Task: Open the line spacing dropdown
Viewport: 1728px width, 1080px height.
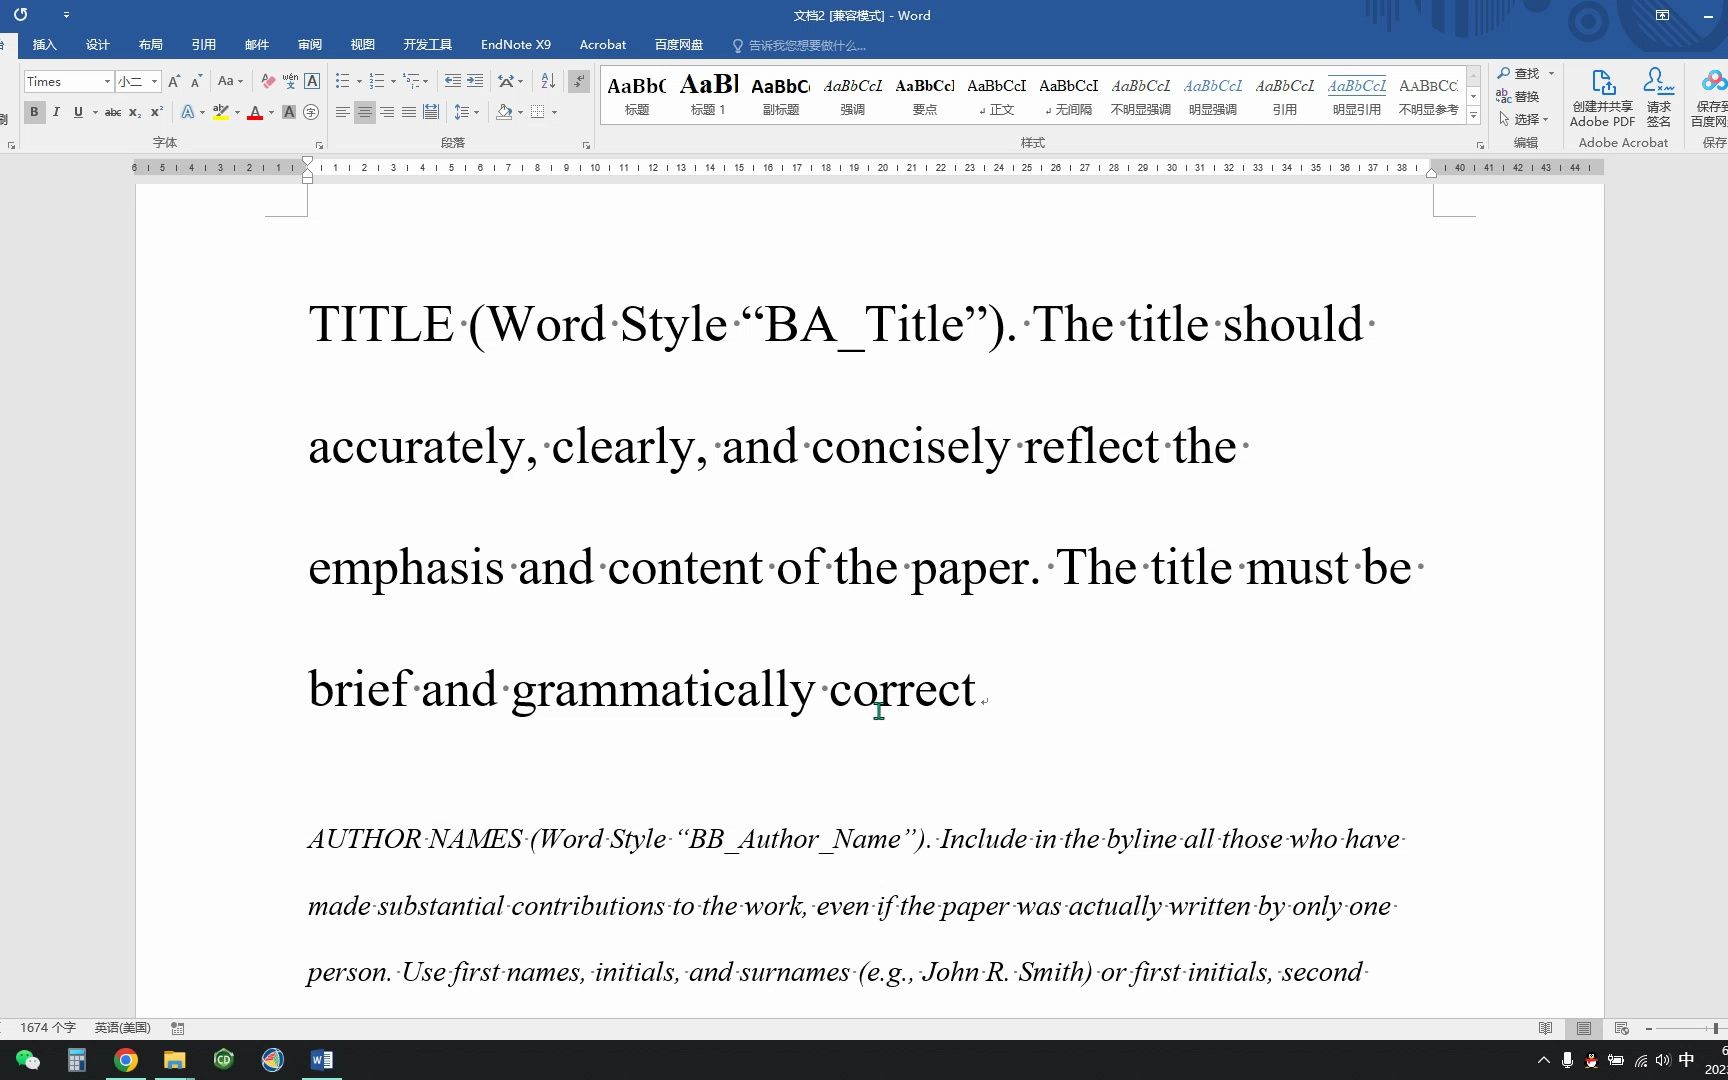Action: coord(466,112)
